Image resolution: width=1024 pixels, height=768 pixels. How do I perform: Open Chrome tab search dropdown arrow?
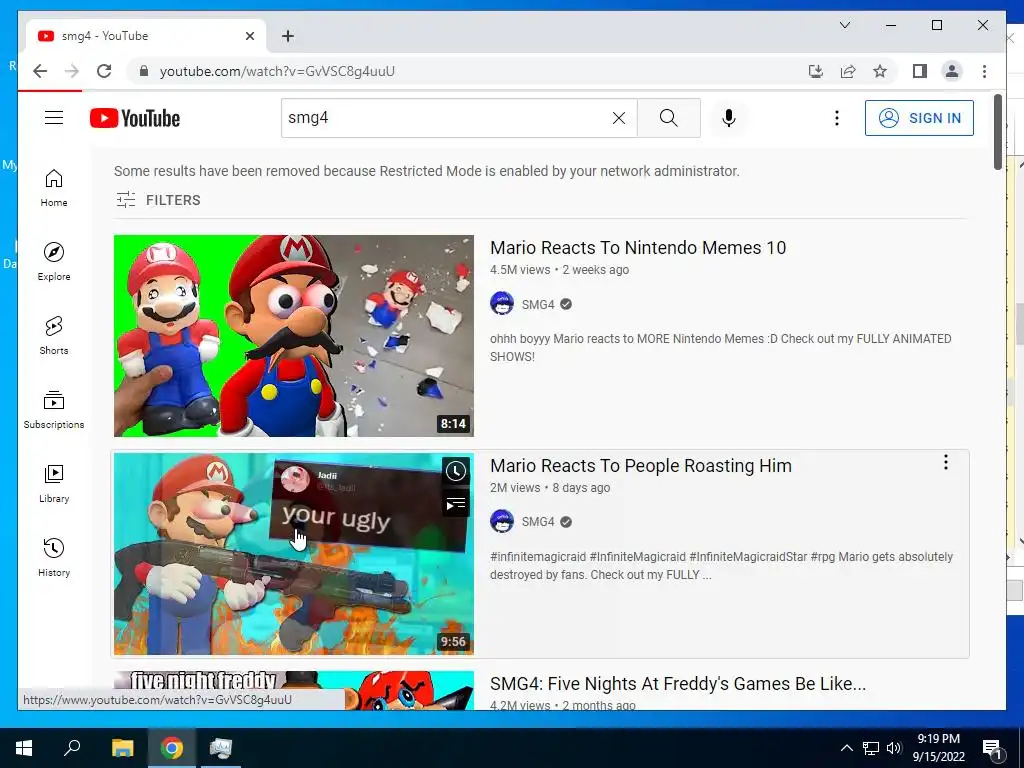click(x=844, y=25)
